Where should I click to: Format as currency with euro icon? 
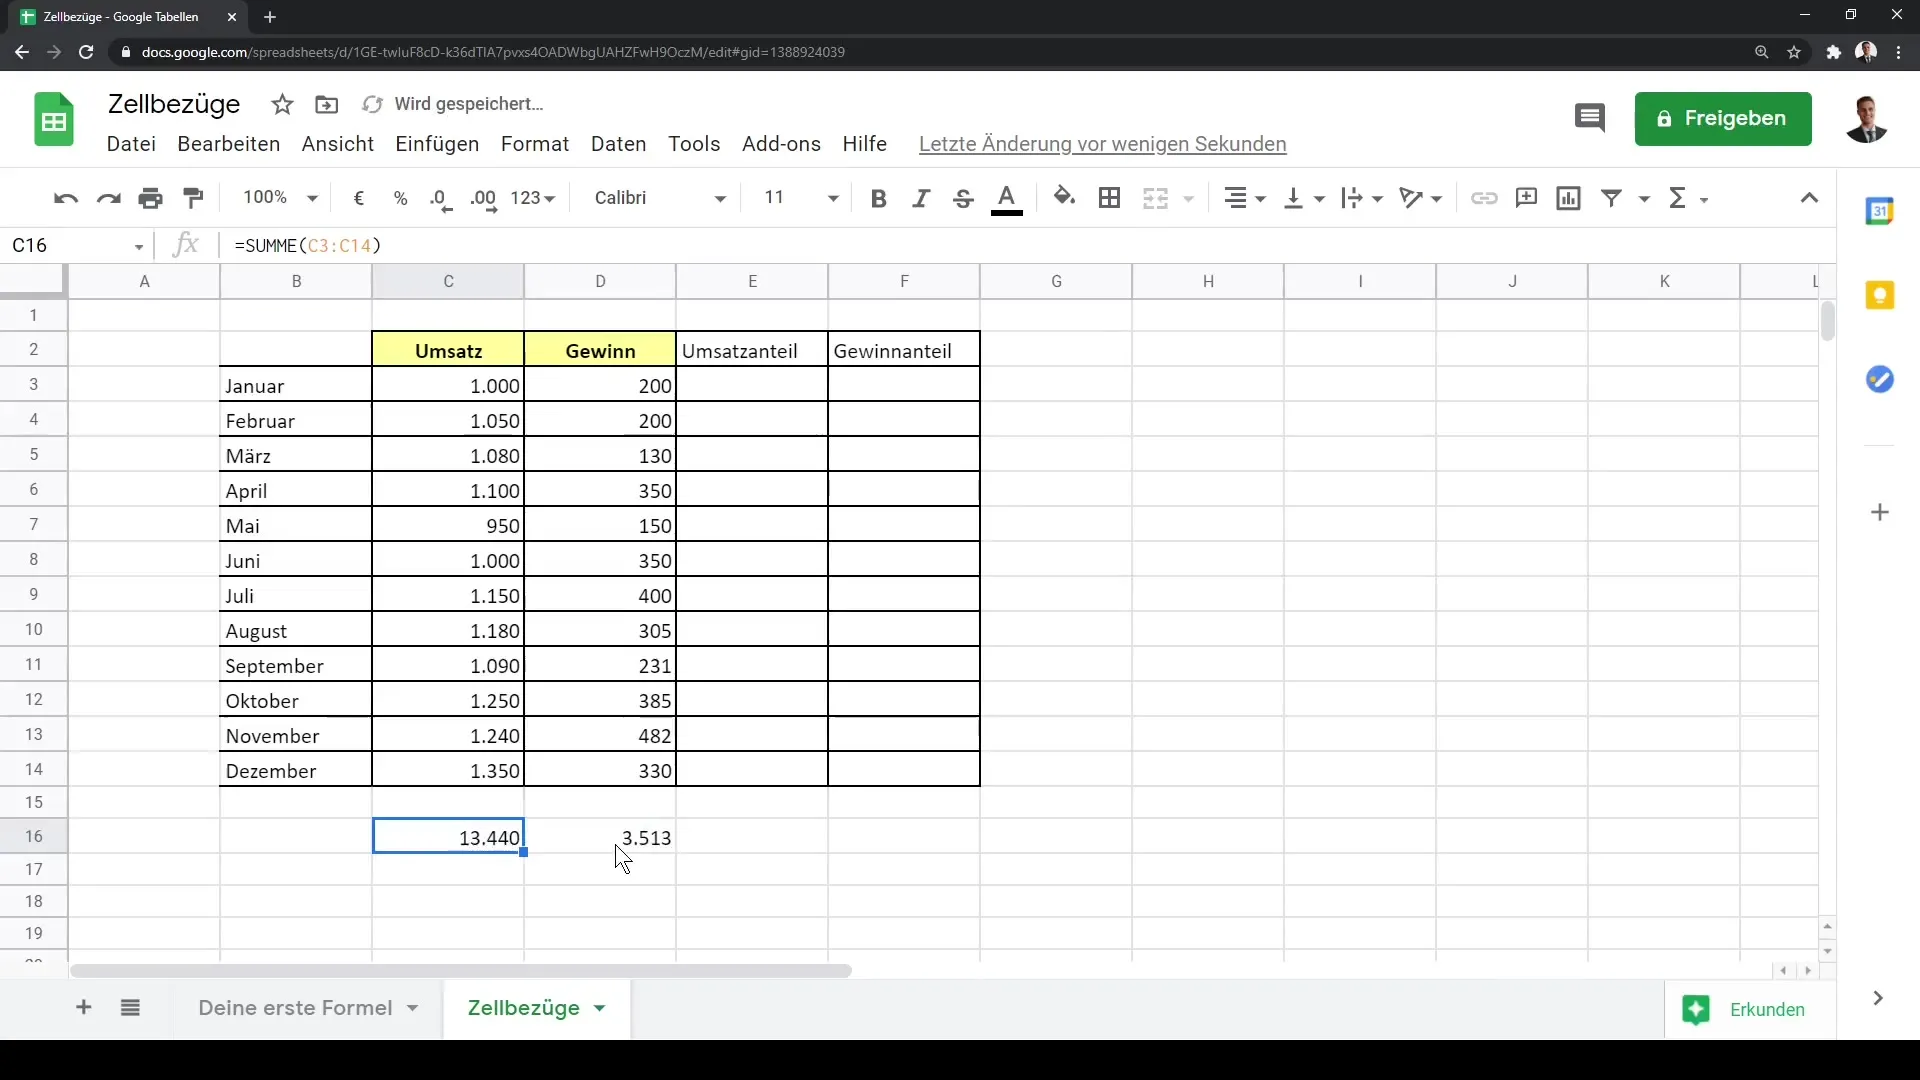pos(359,198)
